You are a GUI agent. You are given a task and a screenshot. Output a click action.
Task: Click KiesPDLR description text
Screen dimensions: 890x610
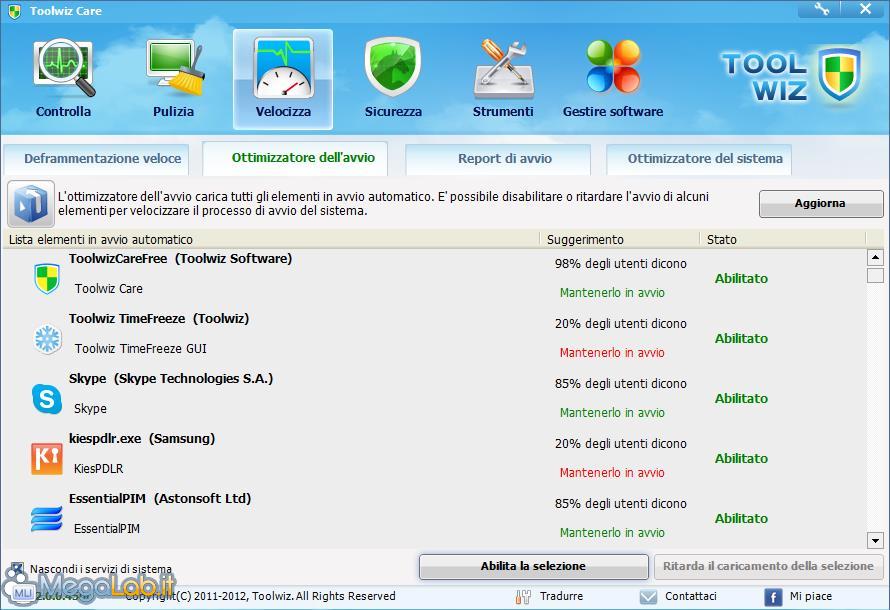point(99,469)
